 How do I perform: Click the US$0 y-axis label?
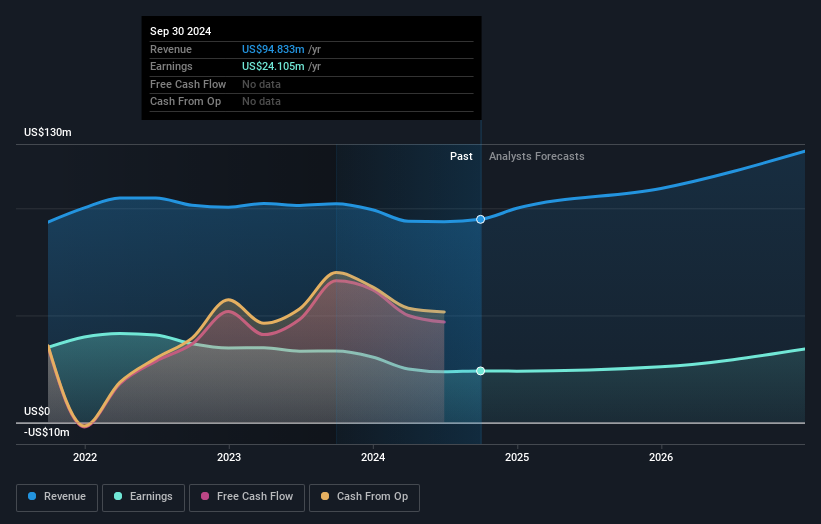pos(37,411)
